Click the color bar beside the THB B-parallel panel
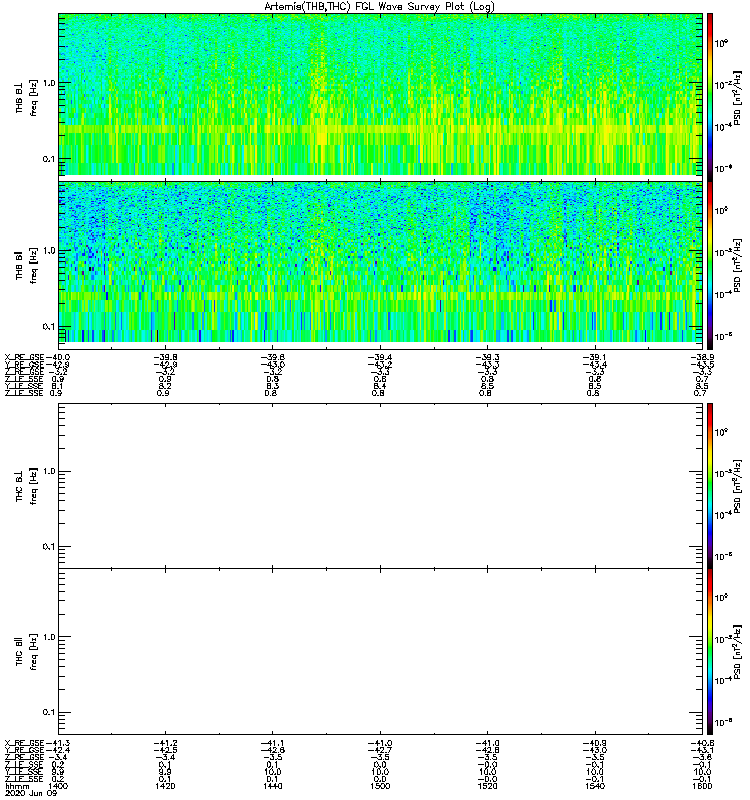750x800 pixels. 710,265
